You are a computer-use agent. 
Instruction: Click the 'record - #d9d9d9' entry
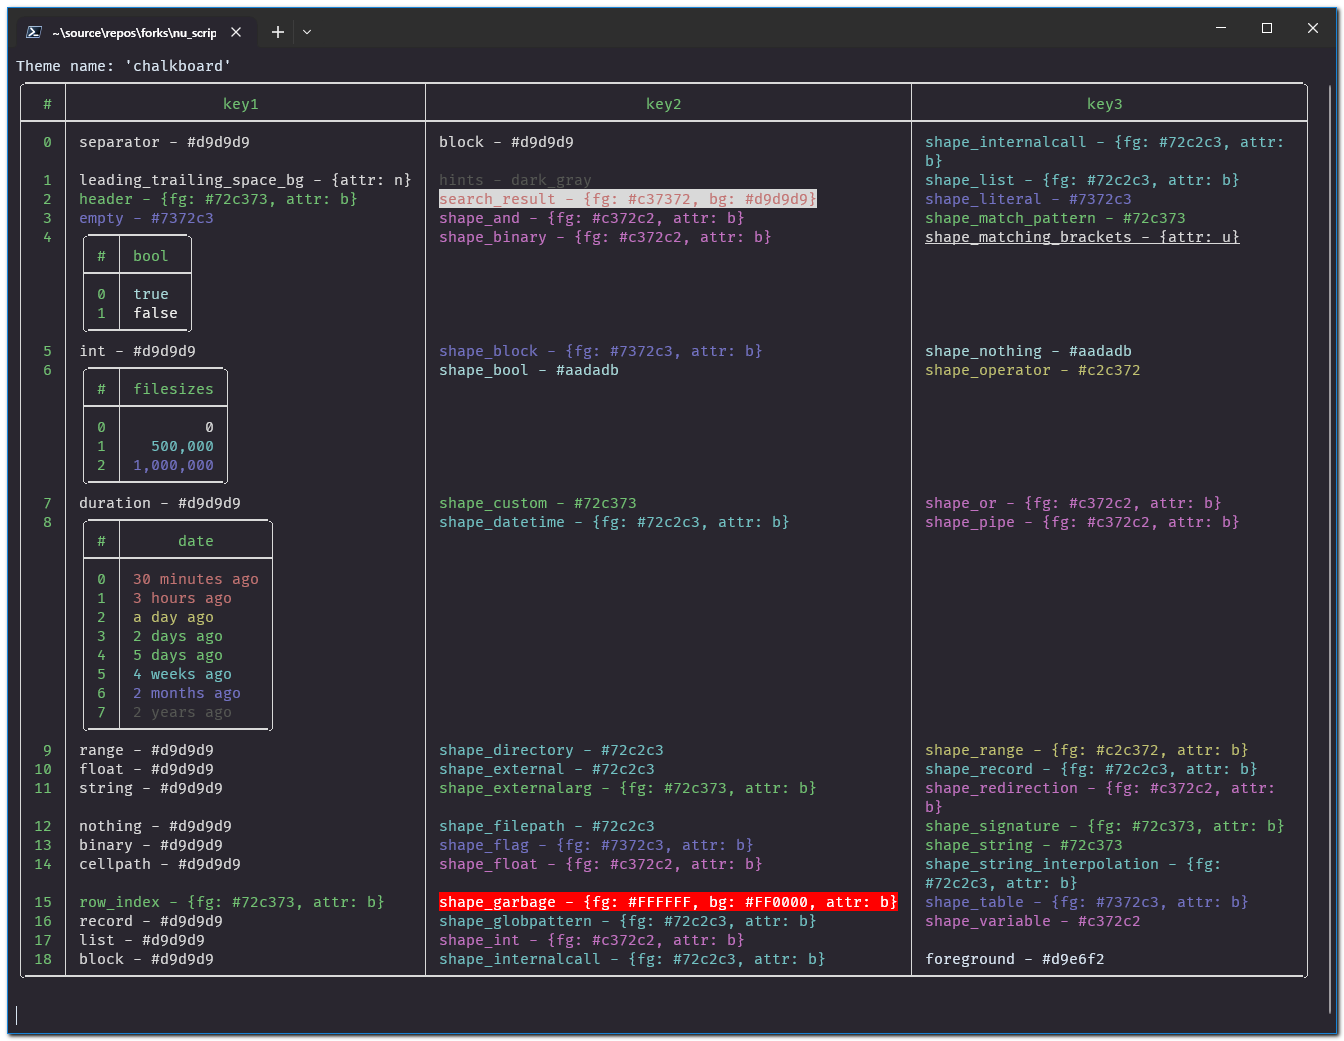pos(151,921)
